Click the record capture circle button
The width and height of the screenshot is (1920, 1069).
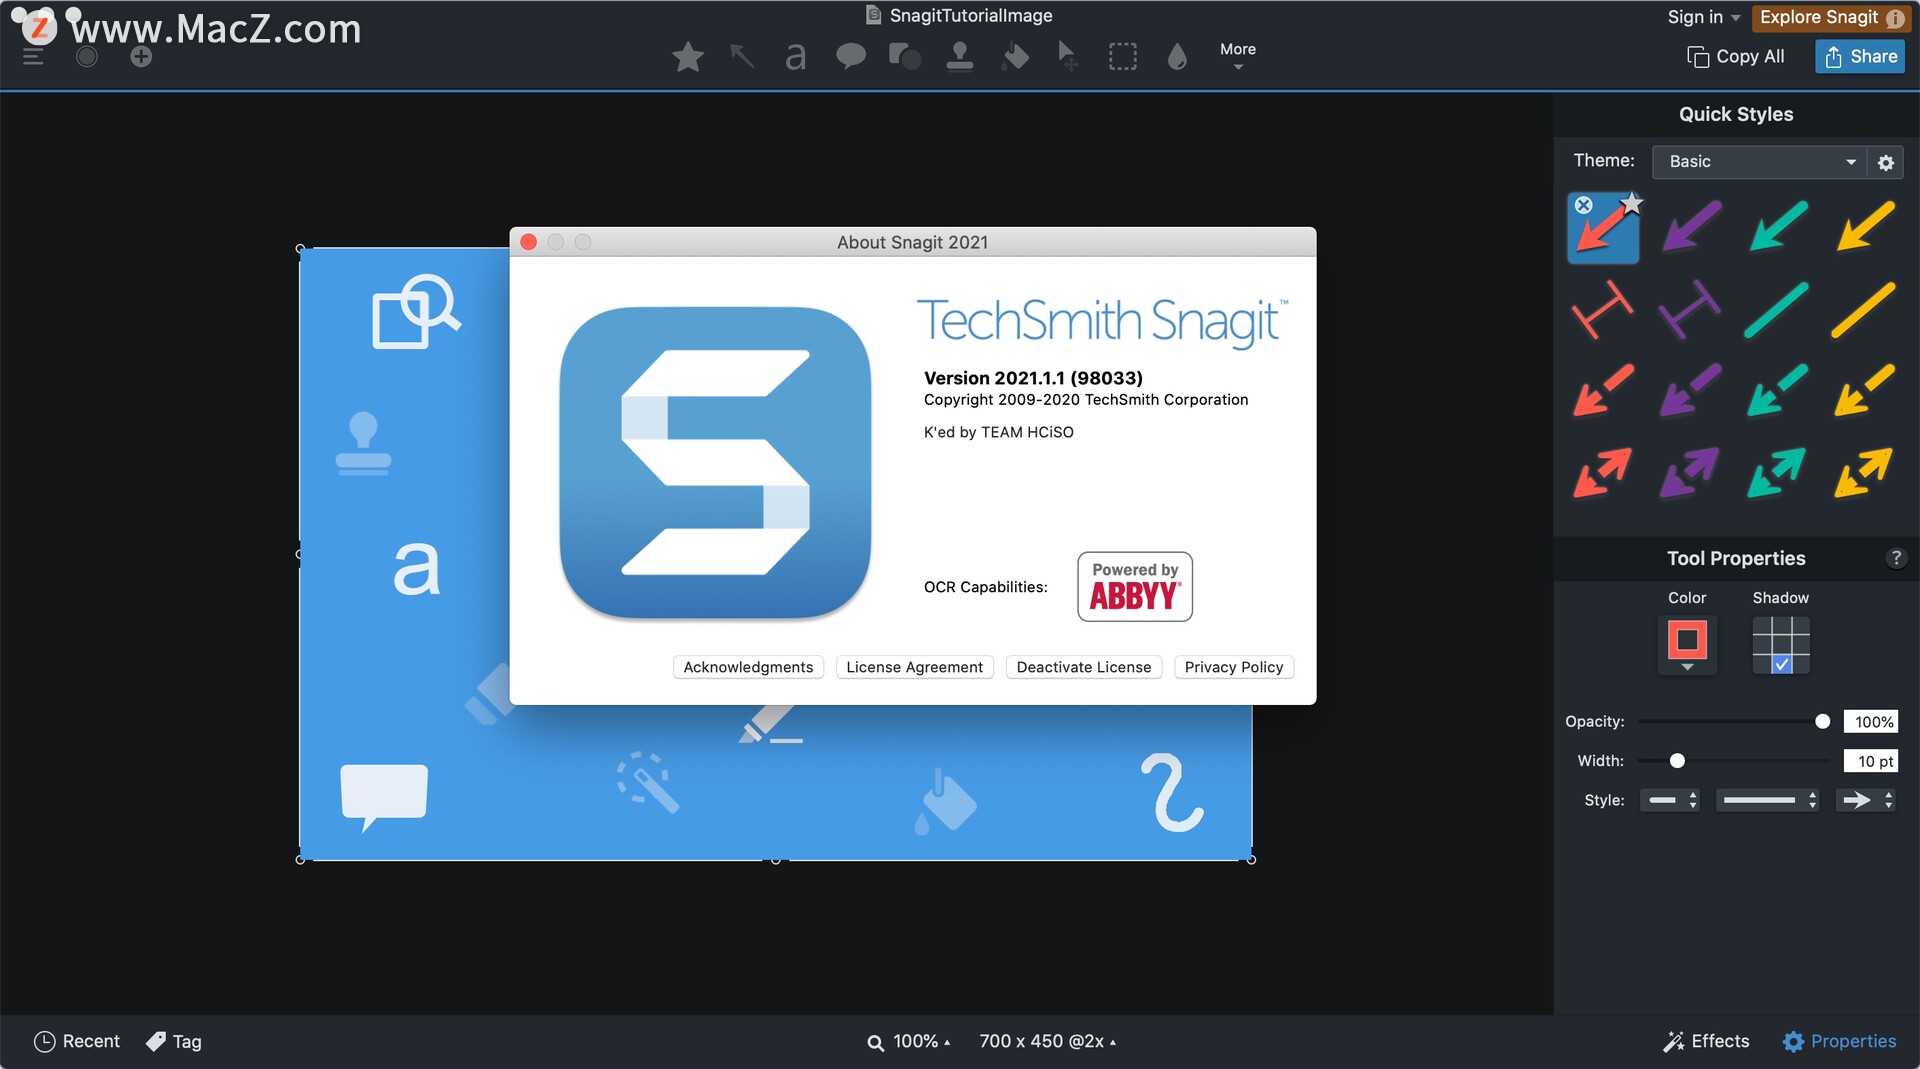coord(87,57)
